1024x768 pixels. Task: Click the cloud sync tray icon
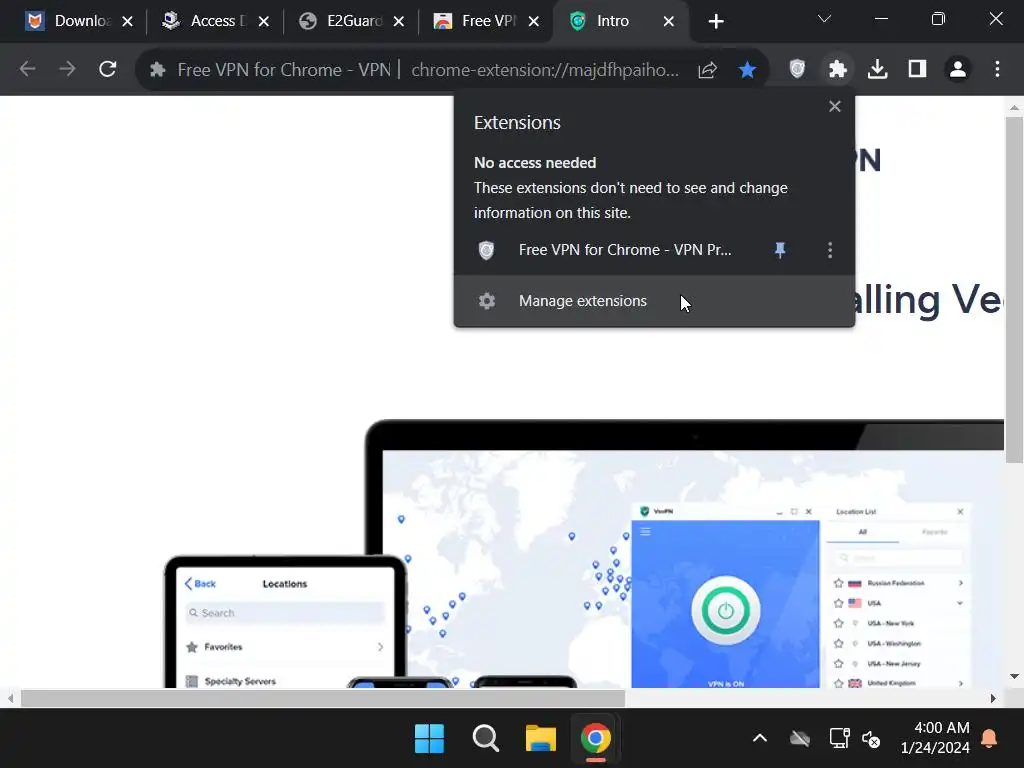pyautogui.click(x=800, y=739)
